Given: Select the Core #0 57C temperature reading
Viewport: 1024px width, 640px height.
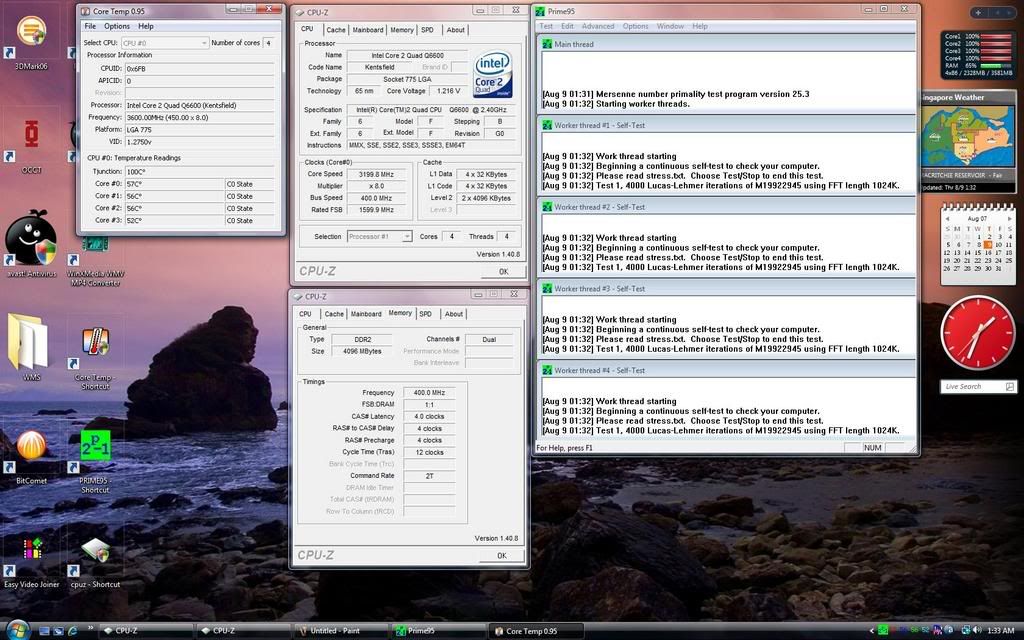Looking at the screenshot, I should tap(174, 184).
